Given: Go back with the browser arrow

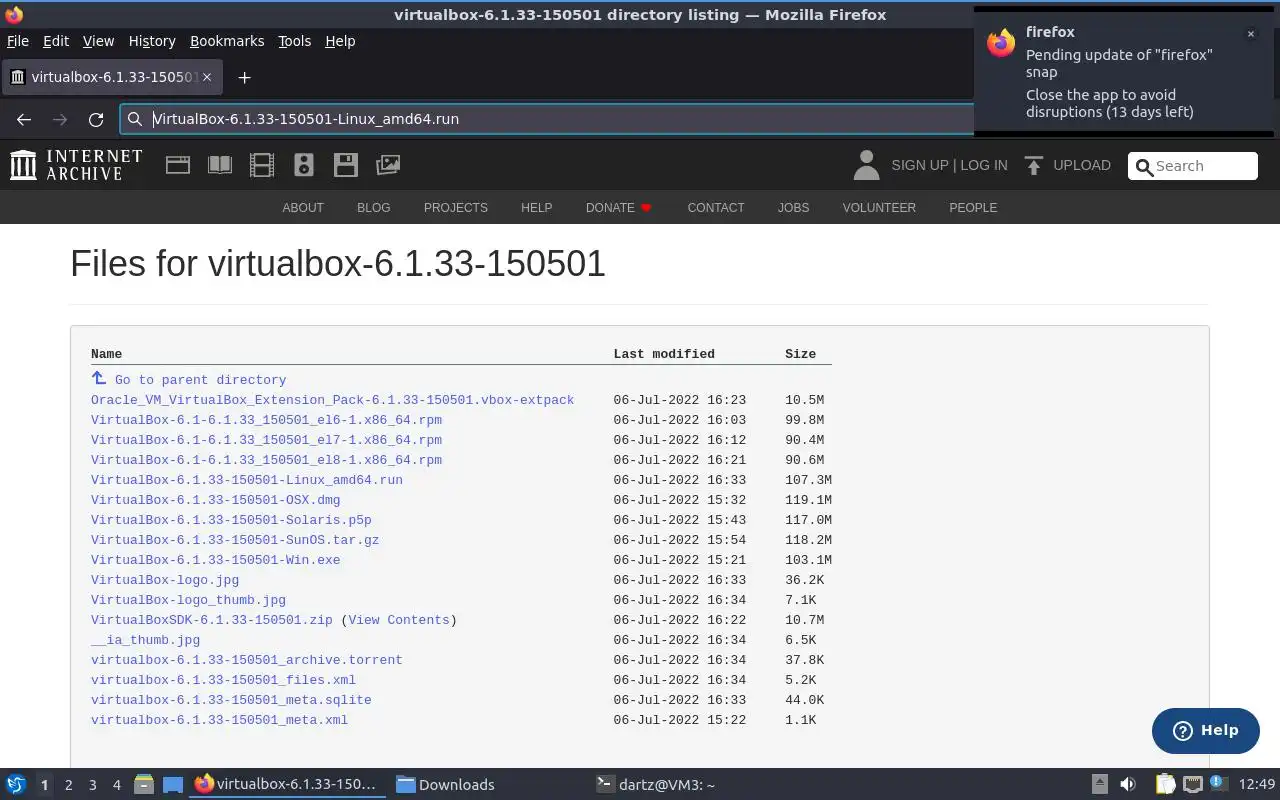Looking at the screenshot, I should coord(24,119).
